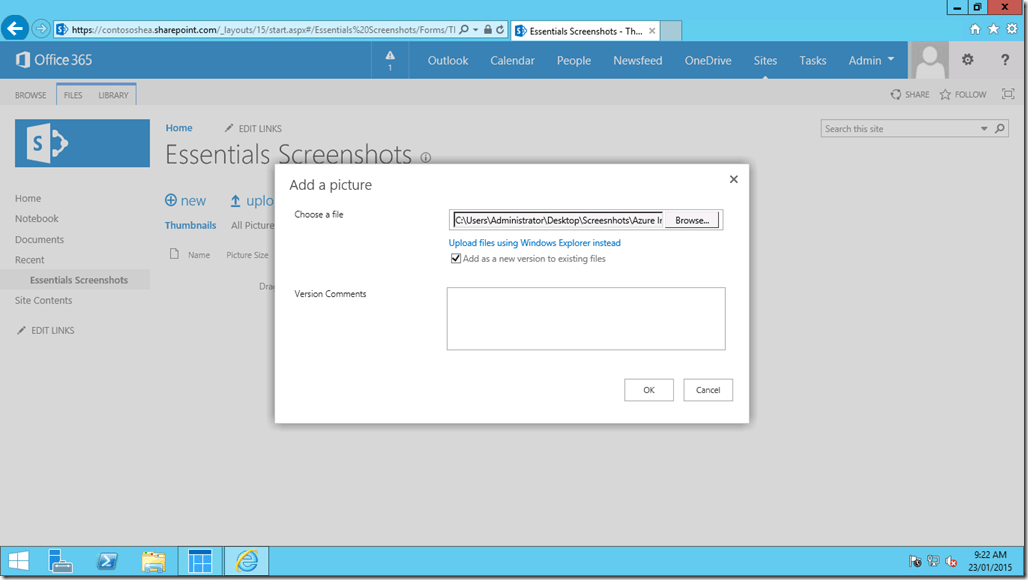Click inside the Version Comments text box
This screenshot has width=1028, height=580.
click(x=586, y=318)
